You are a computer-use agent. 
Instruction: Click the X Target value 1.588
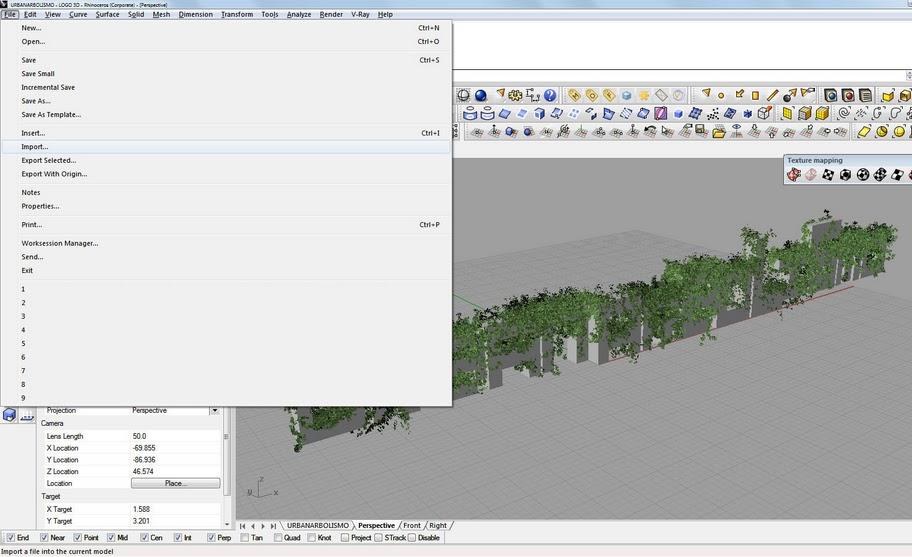point(141,509)
